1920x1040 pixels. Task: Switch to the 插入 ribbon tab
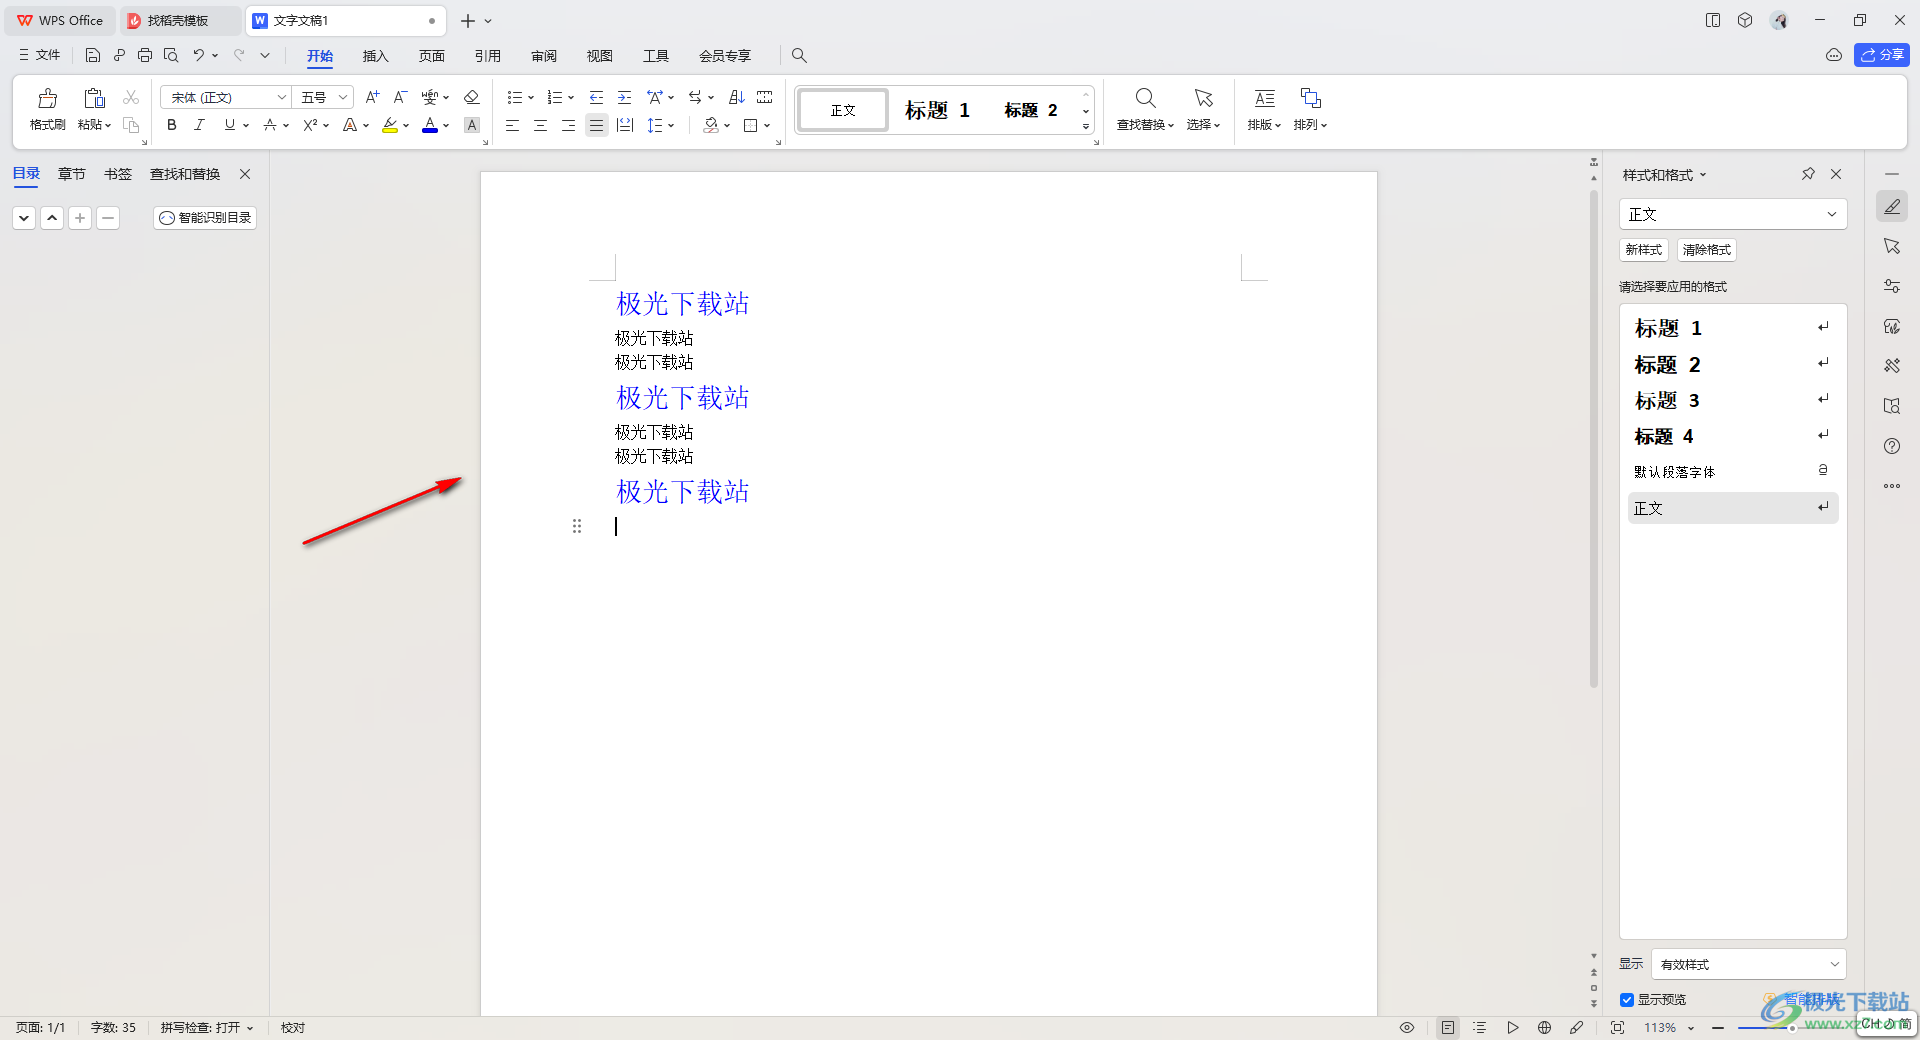pos(375,55)
